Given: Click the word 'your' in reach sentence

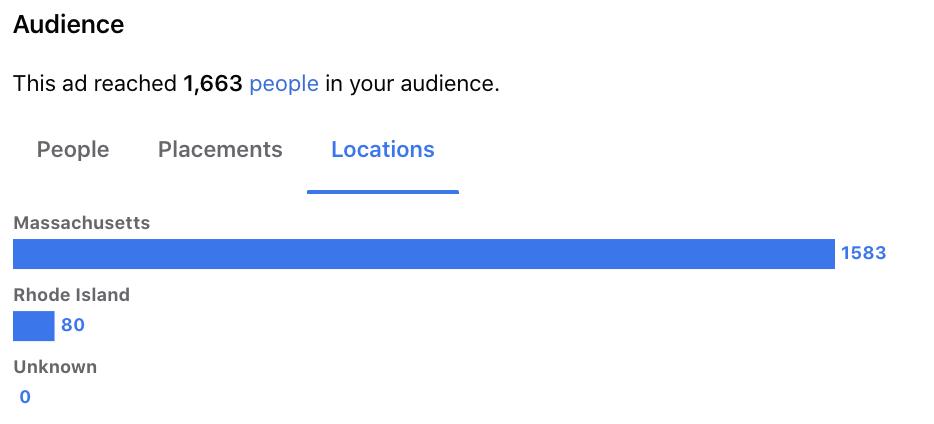Looking at the screenshot, I should click(372, 85).
